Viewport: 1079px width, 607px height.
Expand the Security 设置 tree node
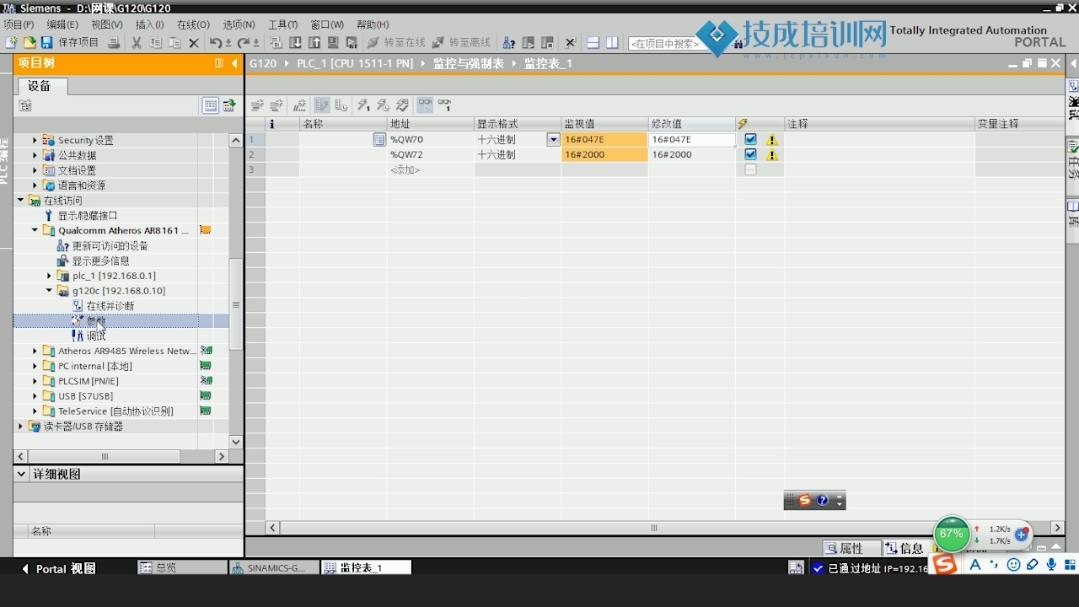[34, 140]
